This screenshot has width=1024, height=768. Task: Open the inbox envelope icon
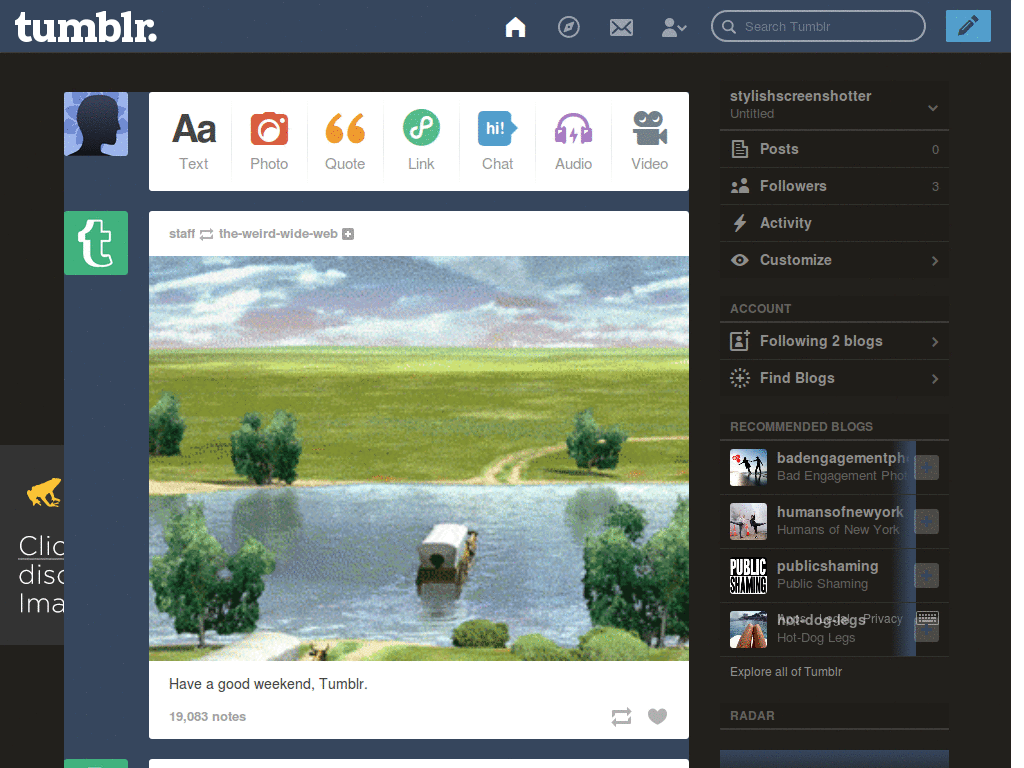point(621,27)
